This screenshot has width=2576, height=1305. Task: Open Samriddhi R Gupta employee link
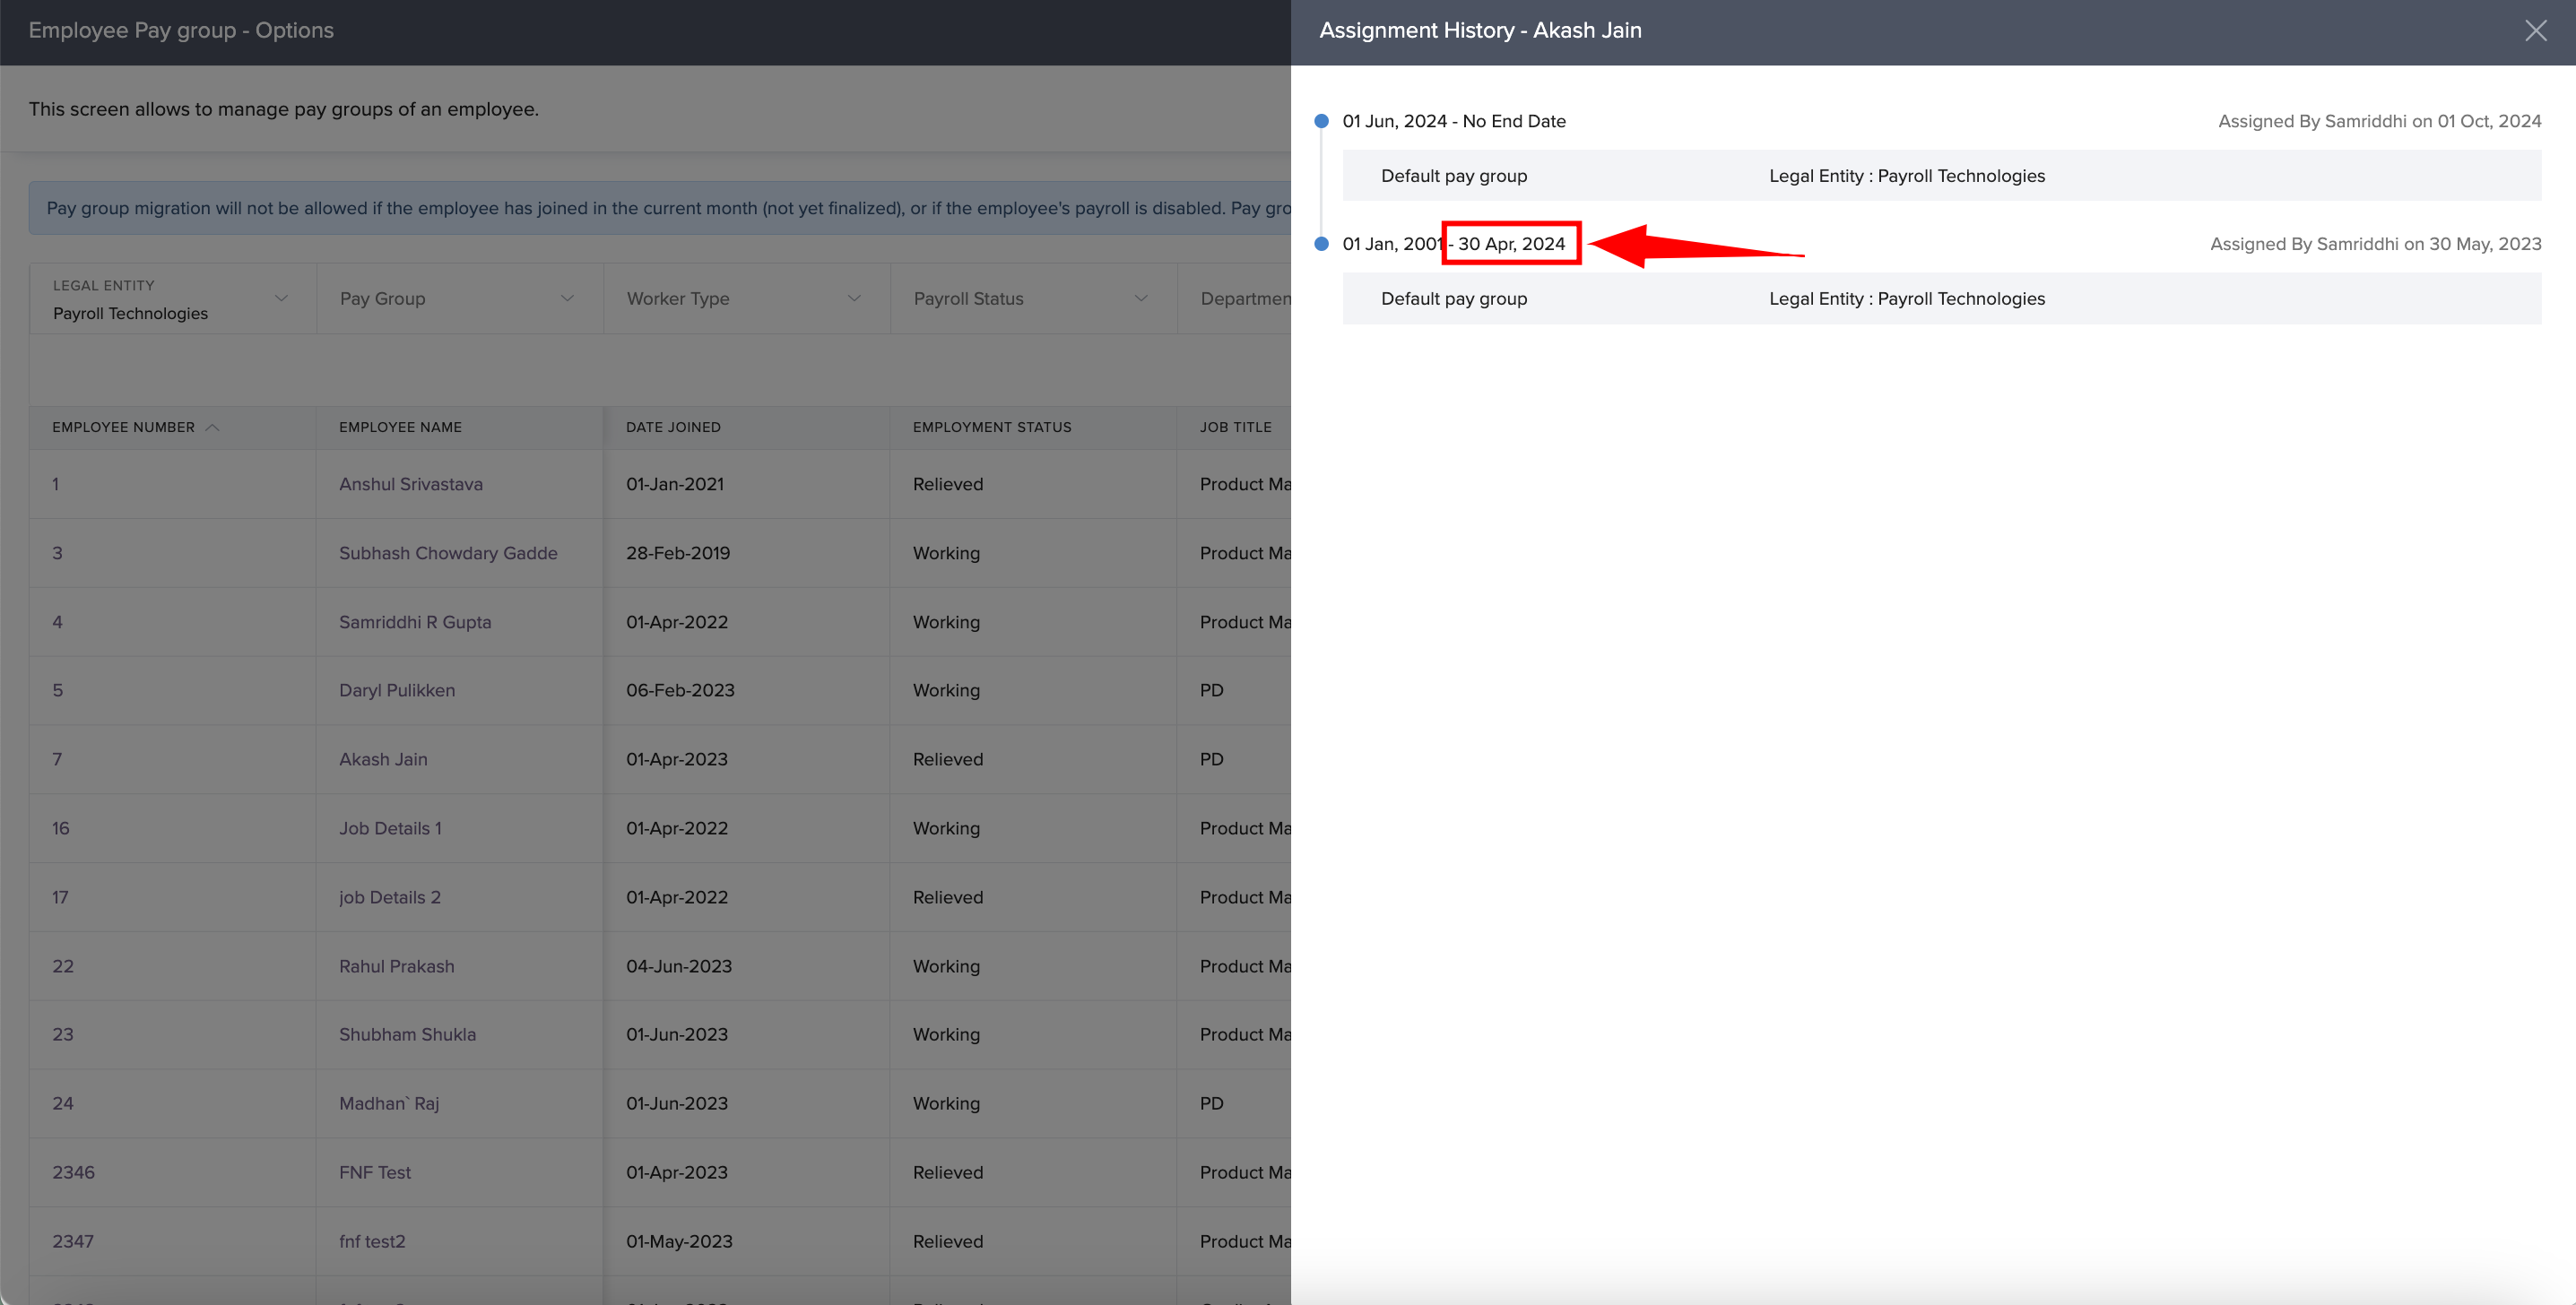pos(415,622)
